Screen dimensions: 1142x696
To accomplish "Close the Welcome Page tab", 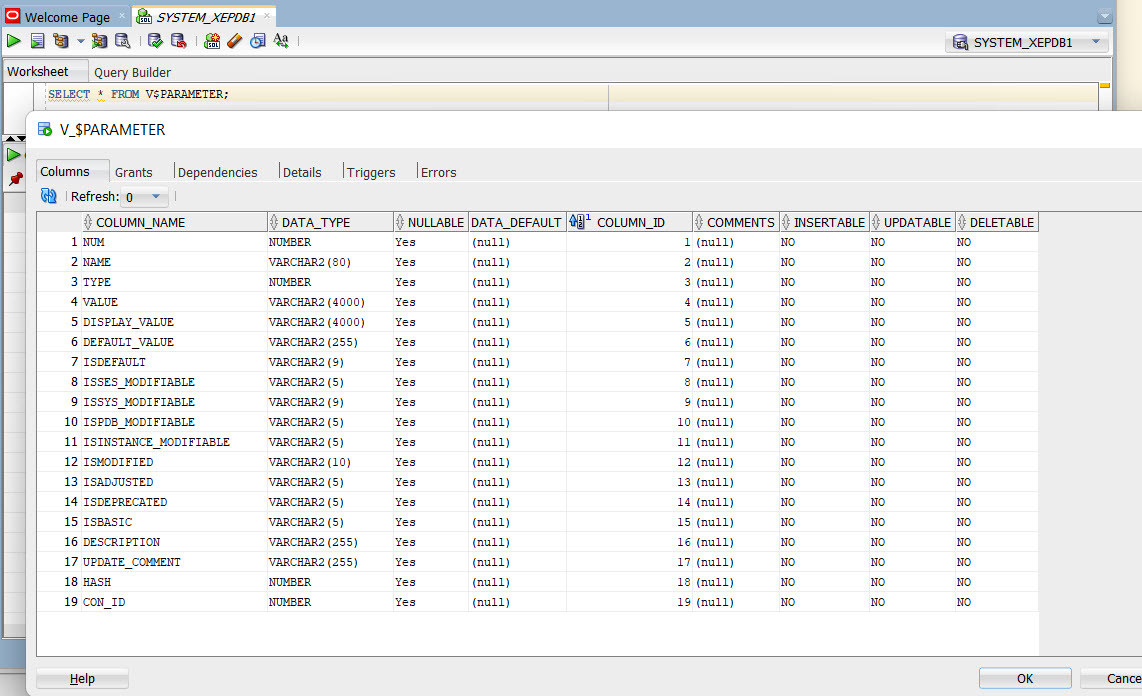I will (x=122, y=16).
